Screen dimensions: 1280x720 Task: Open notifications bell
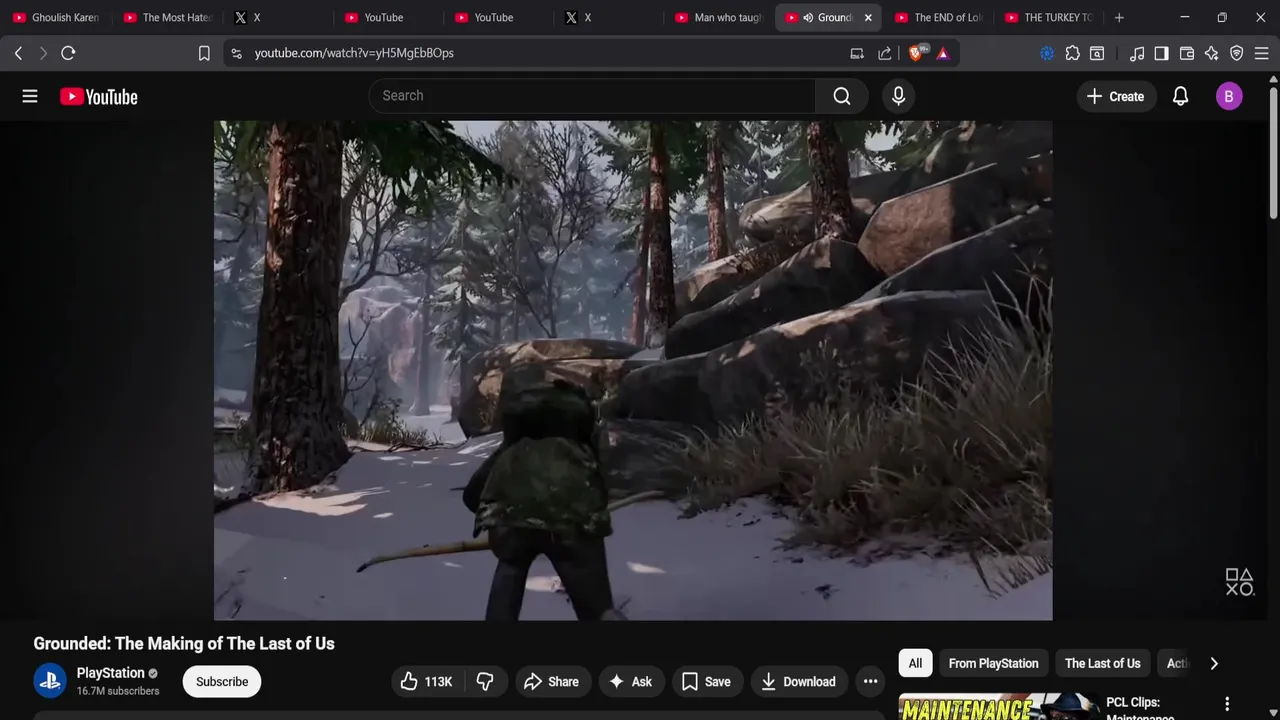tap(1180, 96)
